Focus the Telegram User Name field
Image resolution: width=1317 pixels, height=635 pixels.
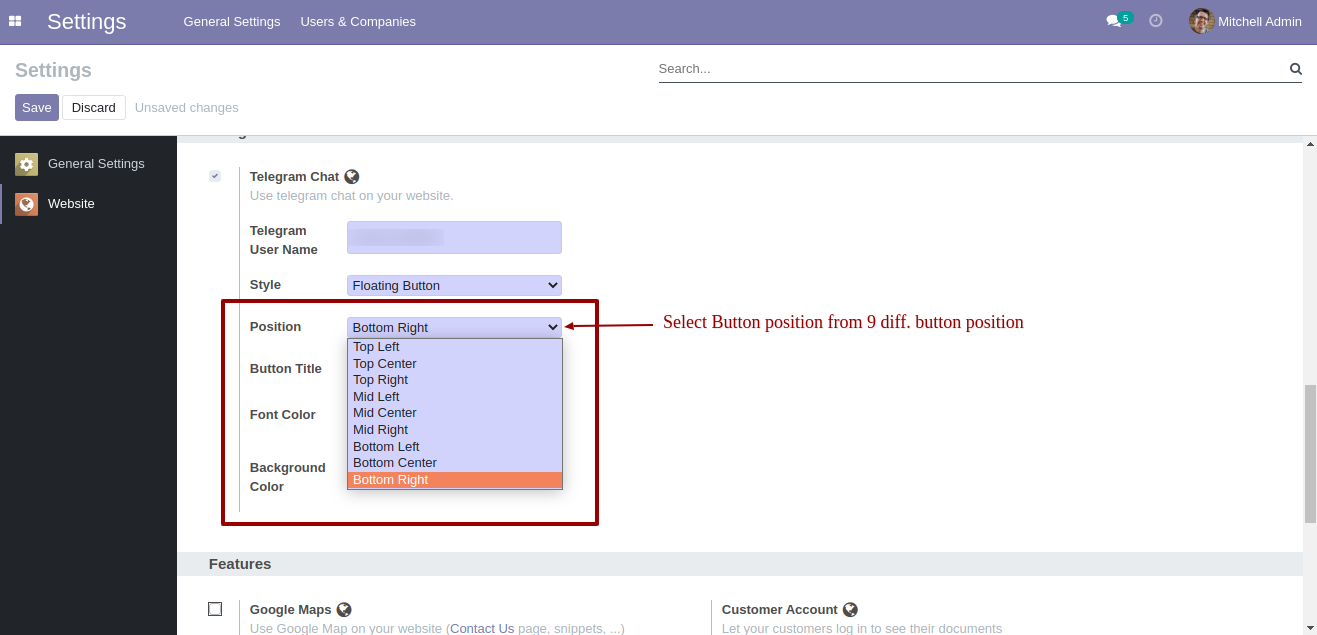pos(455,237)
